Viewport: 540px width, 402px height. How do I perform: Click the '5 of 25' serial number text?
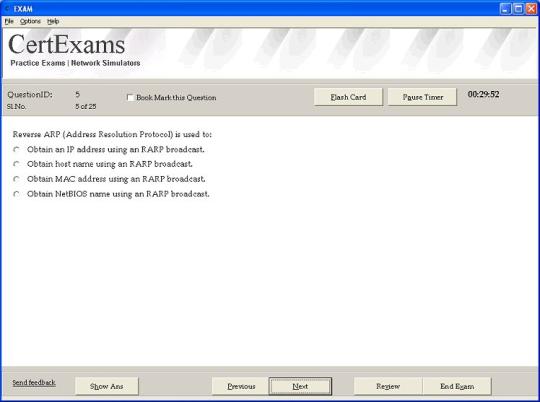(x=86, y=106)
